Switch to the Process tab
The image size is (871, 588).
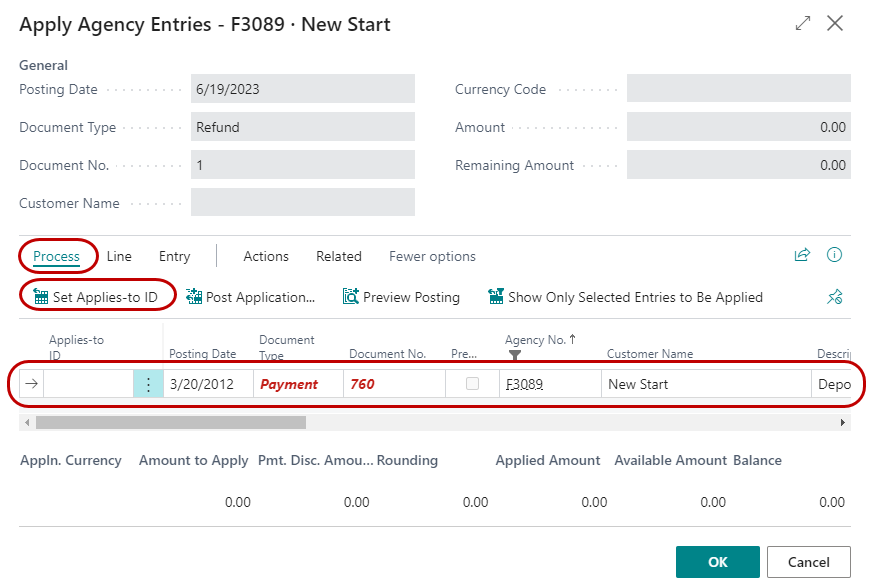coord(56,256)
